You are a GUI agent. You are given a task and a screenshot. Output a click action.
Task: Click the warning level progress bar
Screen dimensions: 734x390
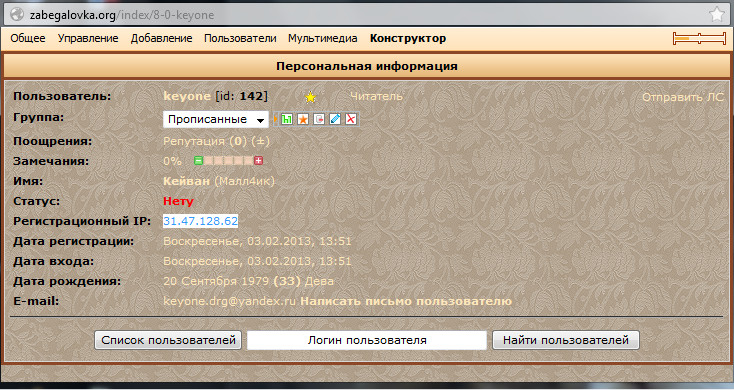(x=228, y=161)
